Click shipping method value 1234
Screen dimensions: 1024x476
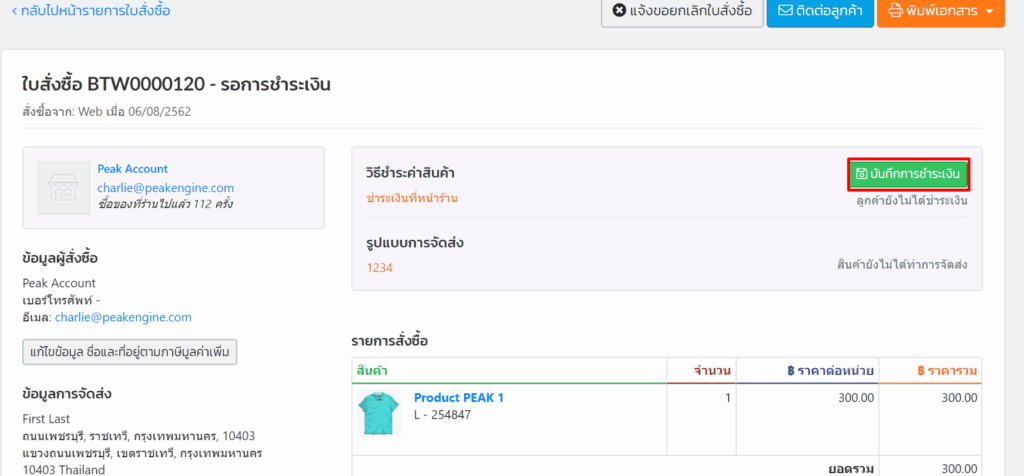pos(379,267)
